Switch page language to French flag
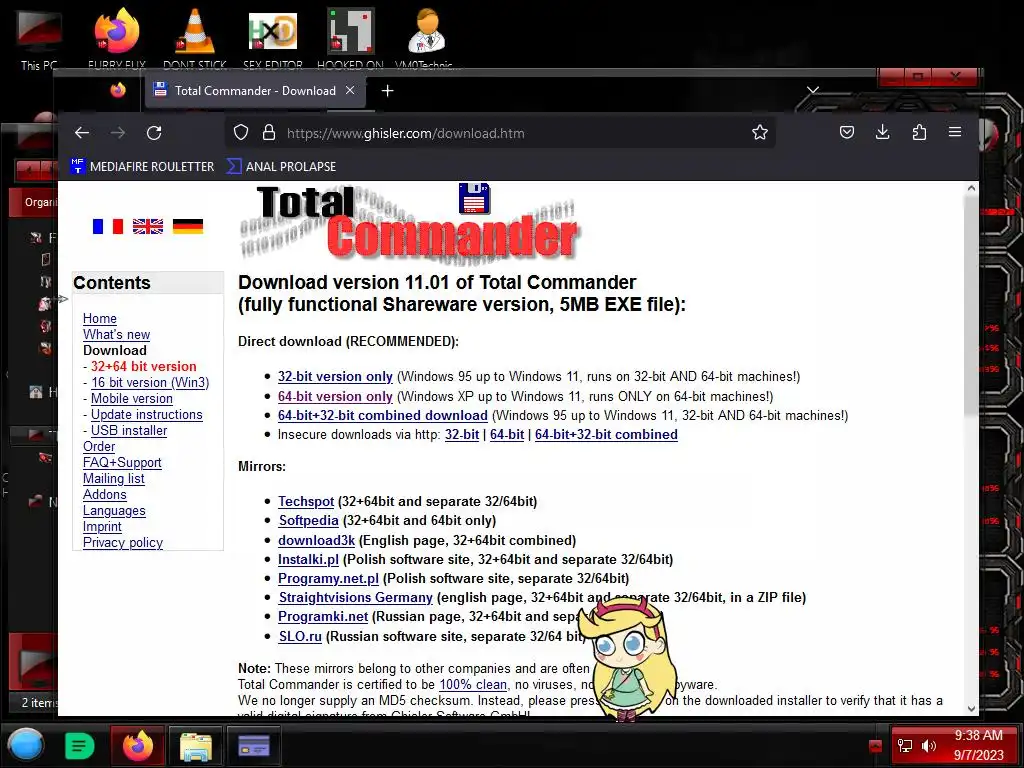 (108, 226)
